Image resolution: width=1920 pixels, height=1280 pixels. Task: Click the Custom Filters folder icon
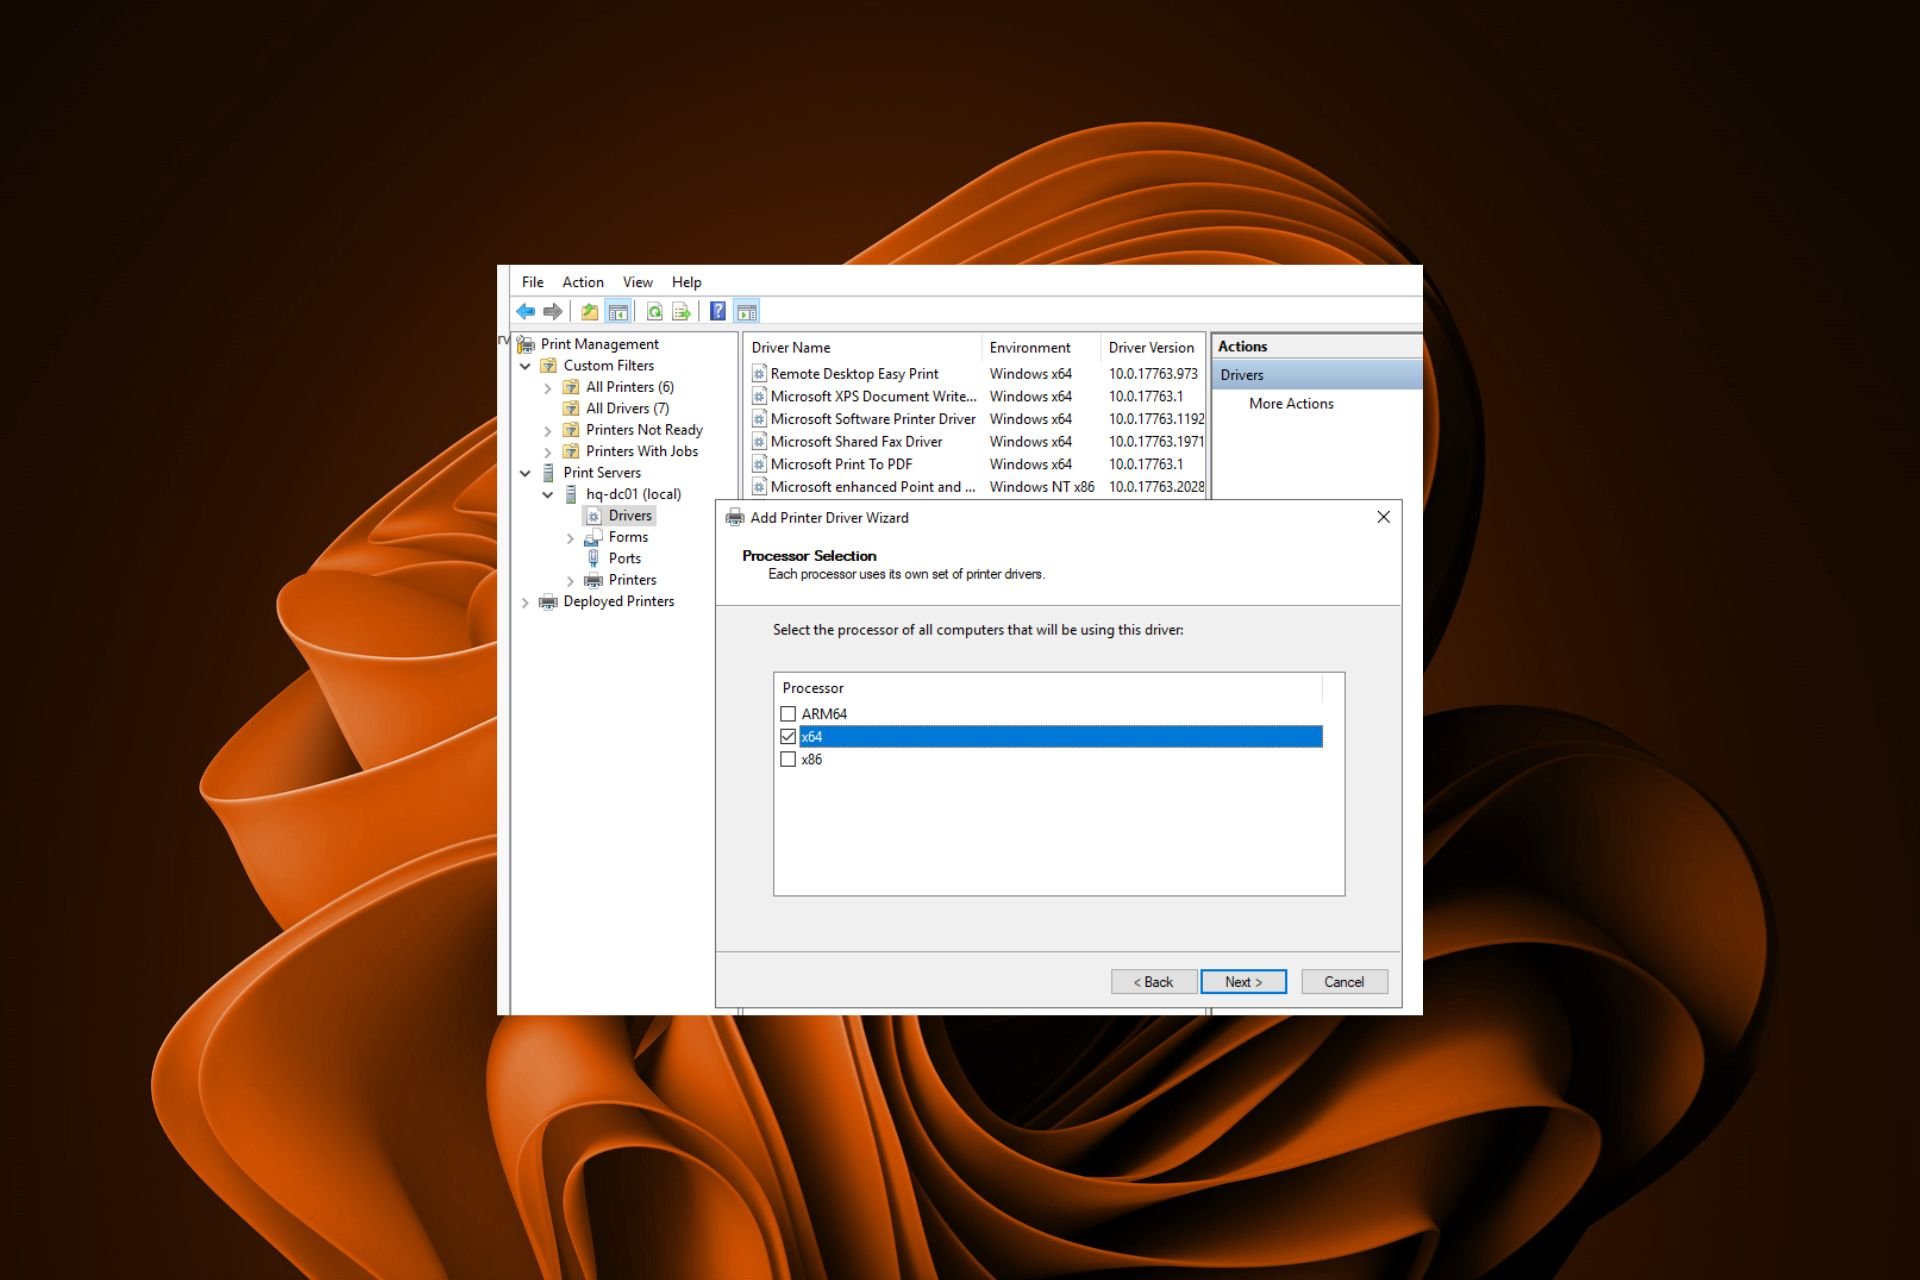[549, 366]
